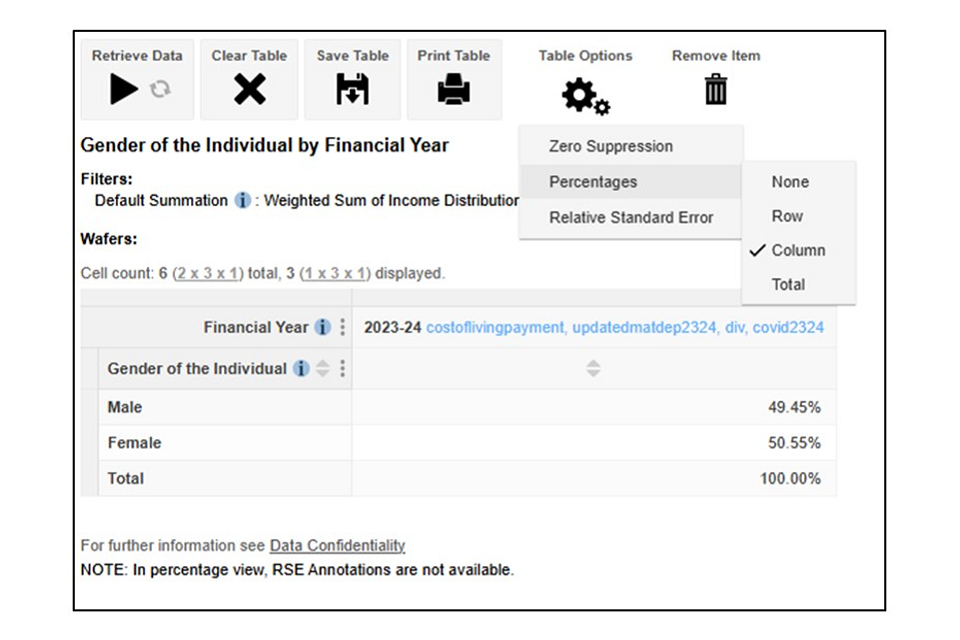Print the table with the printer icon
Viewport: 960px width, 640px height.
pyautogui.click(x=454, y=90)
